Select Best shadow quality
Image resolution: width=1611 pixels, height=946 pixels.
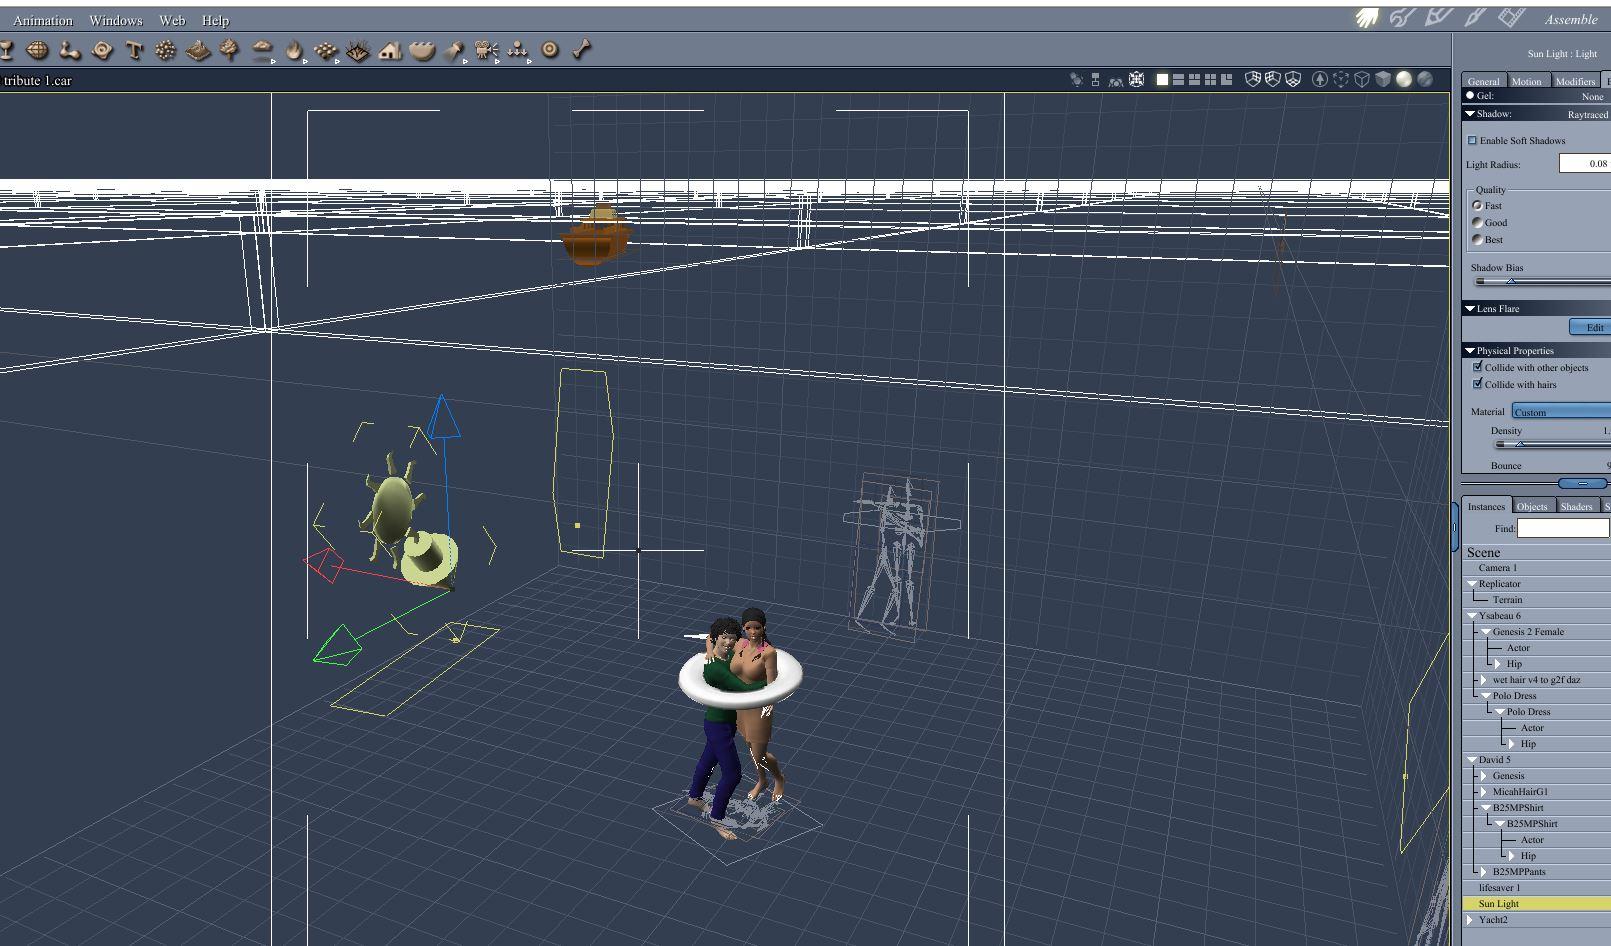(1477, 239)
